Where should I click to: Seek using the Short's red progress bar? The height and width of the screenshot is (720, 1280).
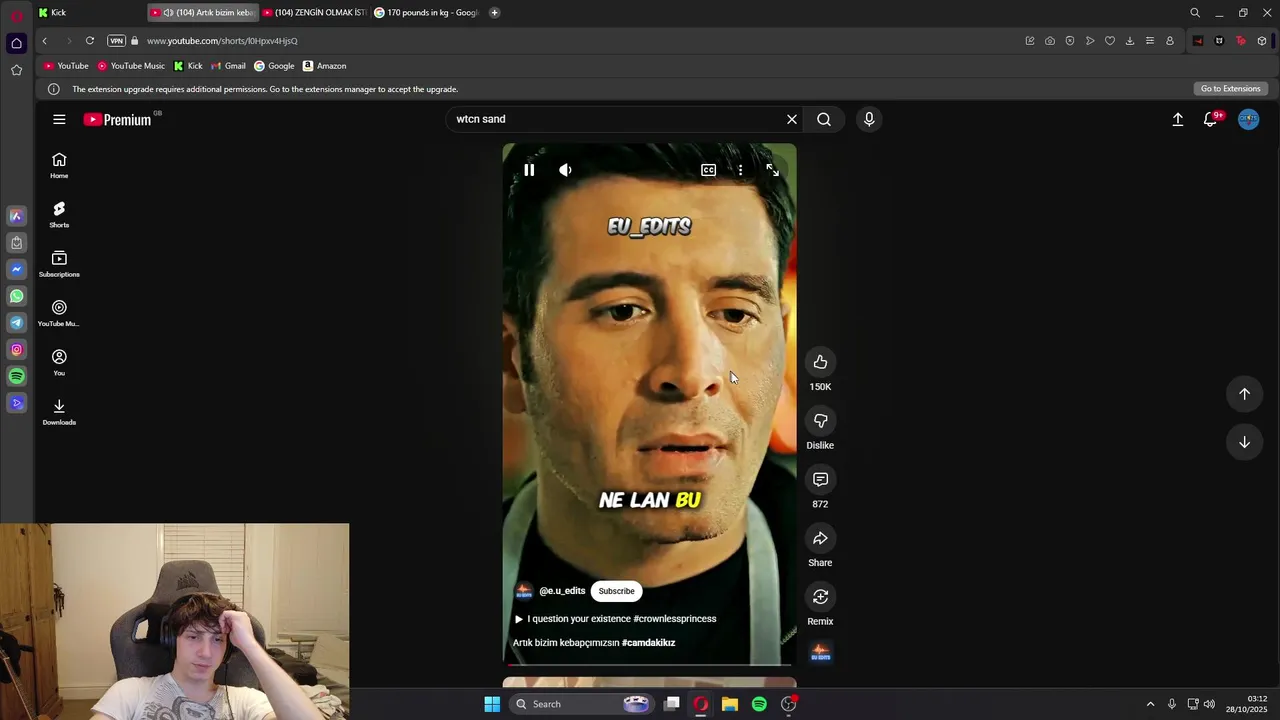[x=650, y=664]
